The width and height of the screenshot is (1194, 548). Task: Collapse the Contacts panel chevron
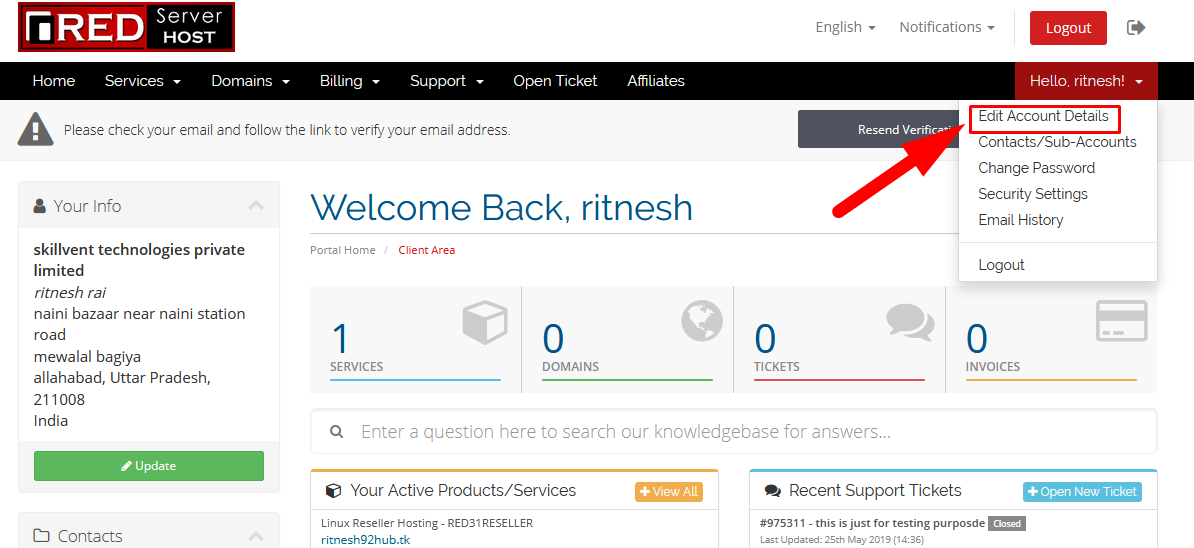[256, 535]
